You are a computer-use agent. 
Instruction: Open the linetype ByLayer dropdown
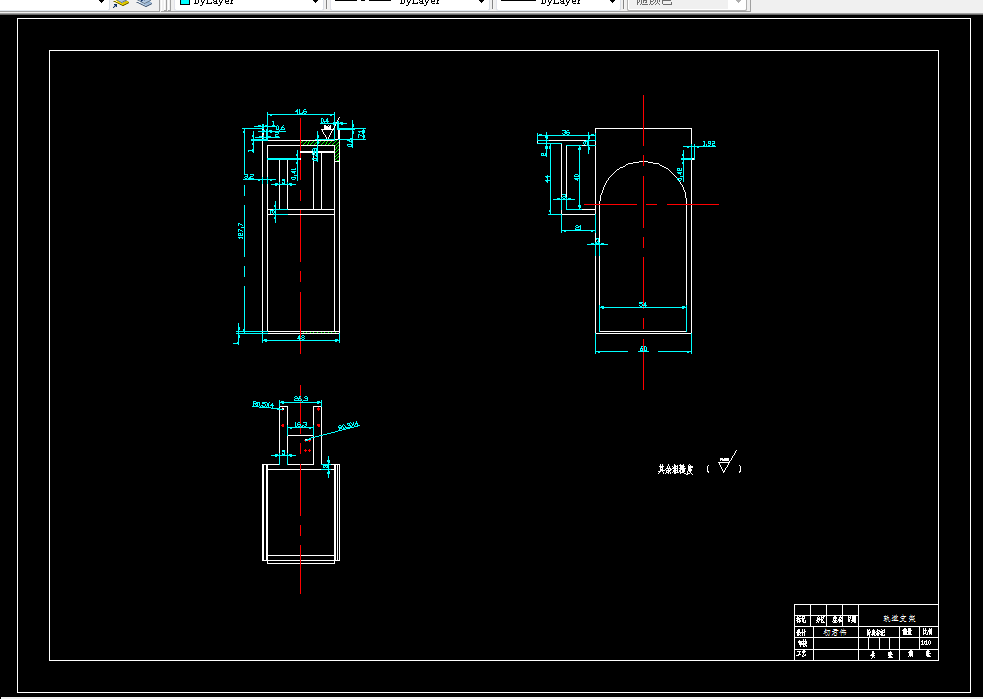point(409,3)
